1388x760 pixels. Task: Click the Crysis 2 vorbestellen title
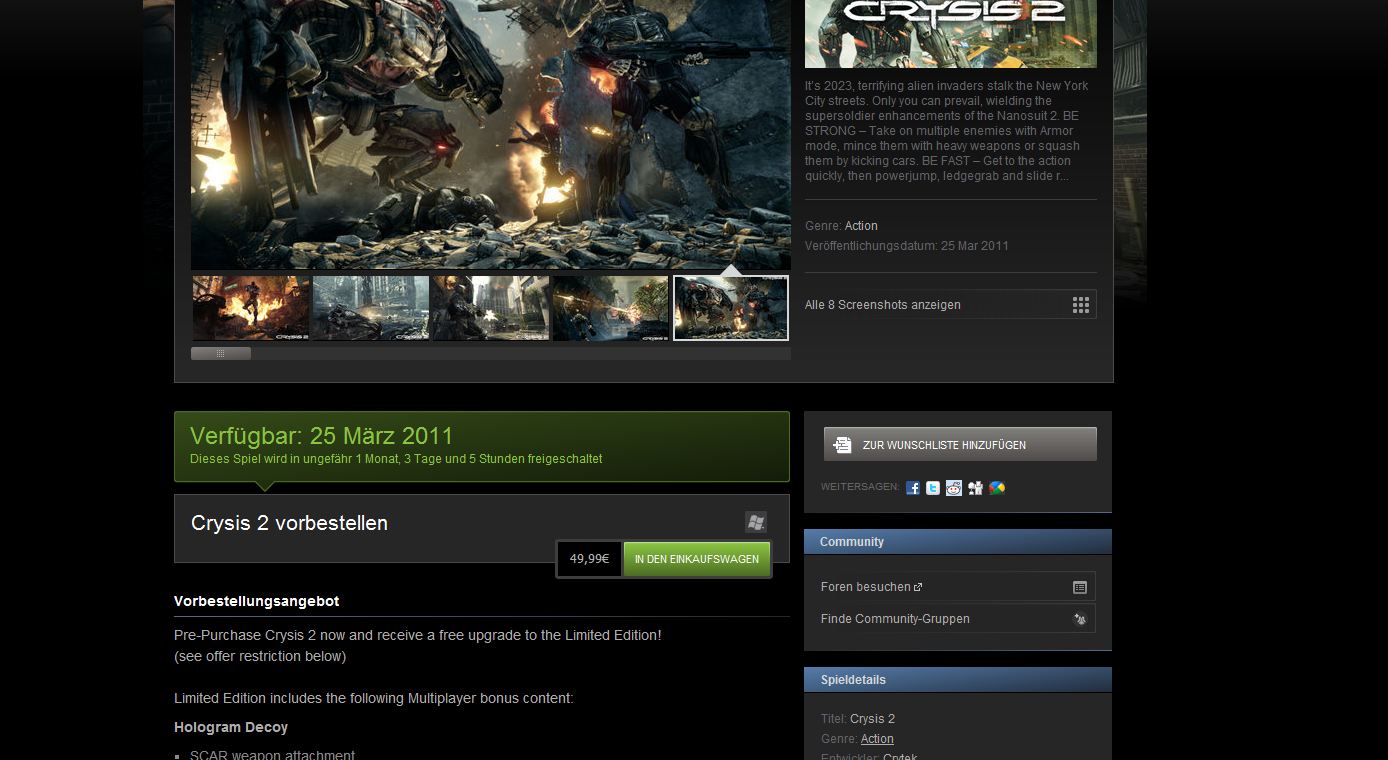(289, 523)
